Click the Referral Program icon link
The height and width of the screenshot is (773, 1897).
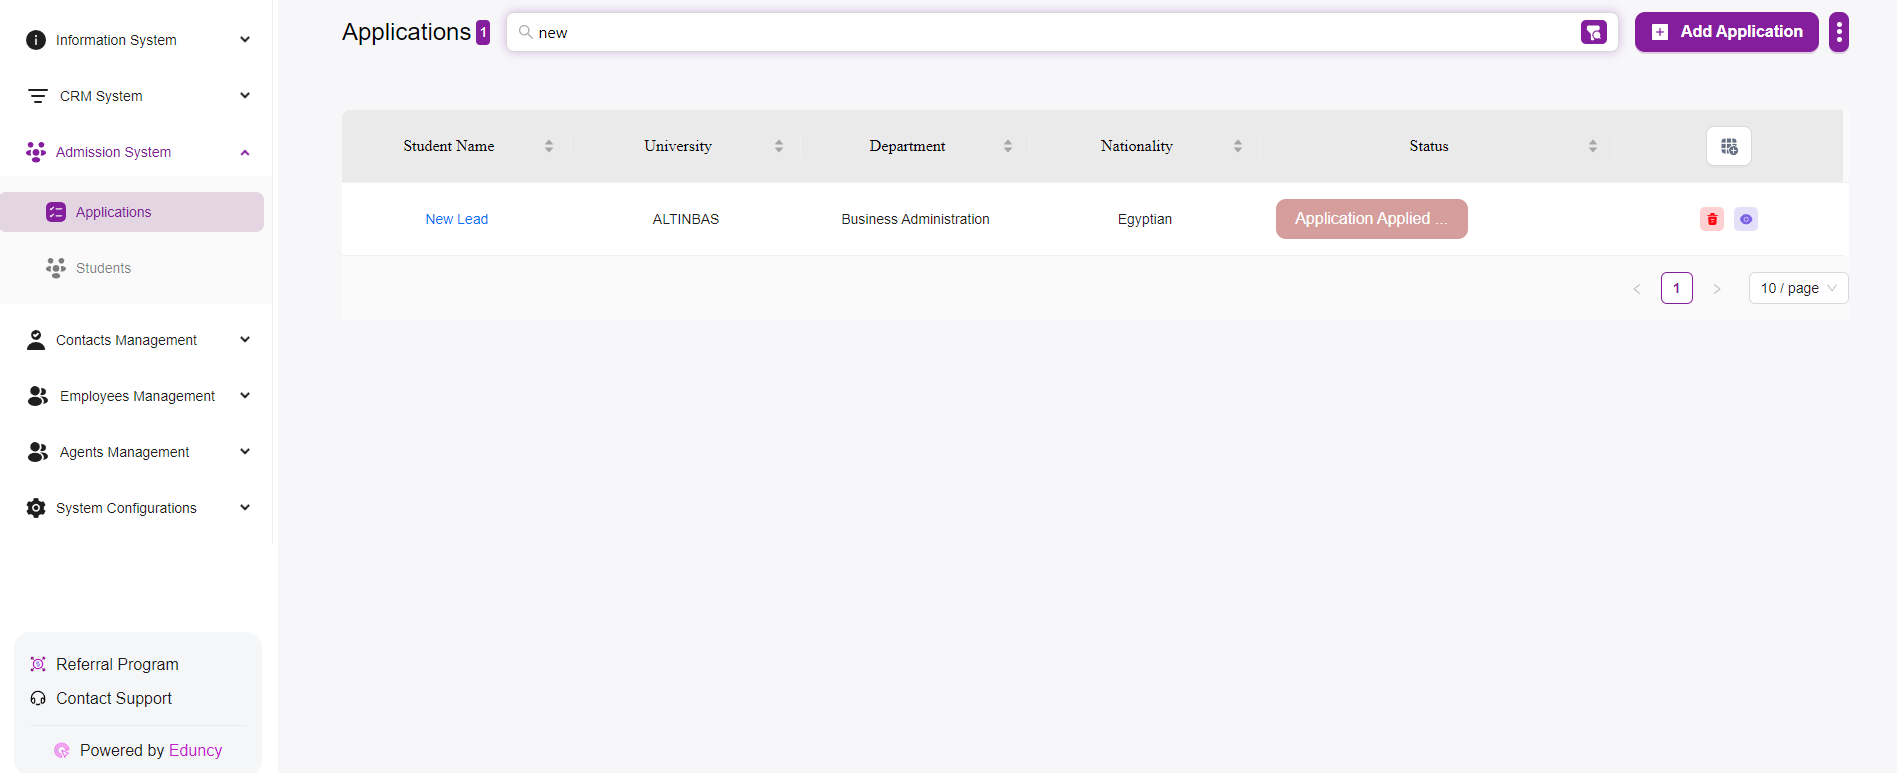pyautogui.click(x=38, y=664)
